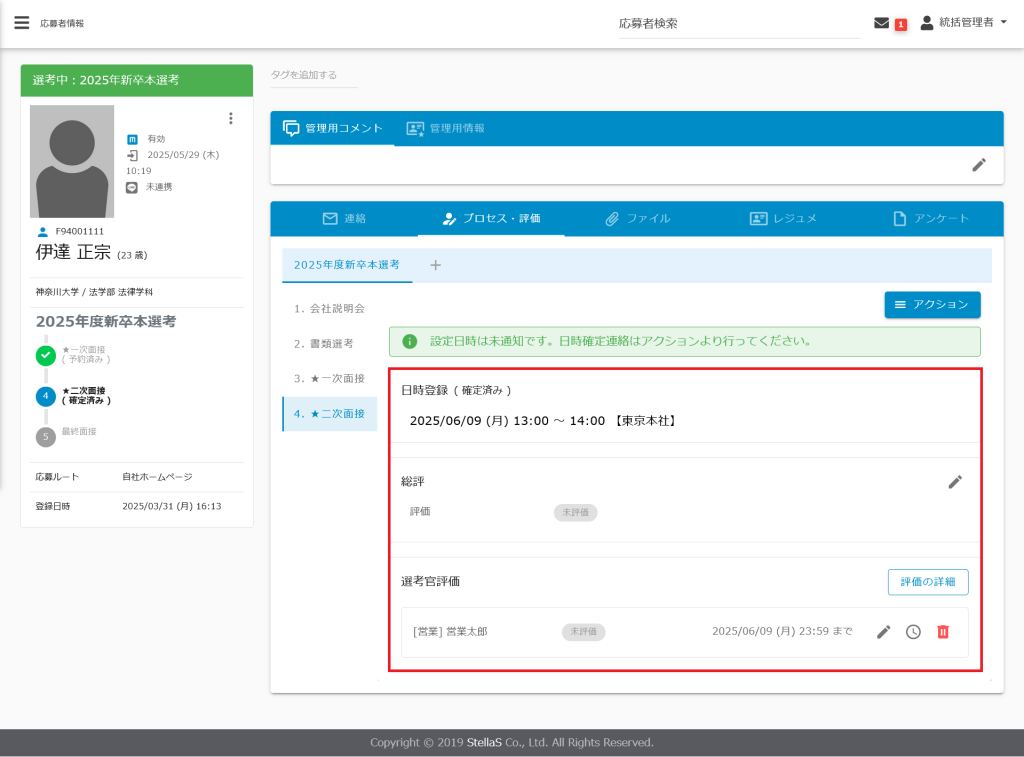Image resolution: width=1024 pixels, height=757 pixels.
Task: Click the 評価の詳細 button
Action: tap(928, 582)
